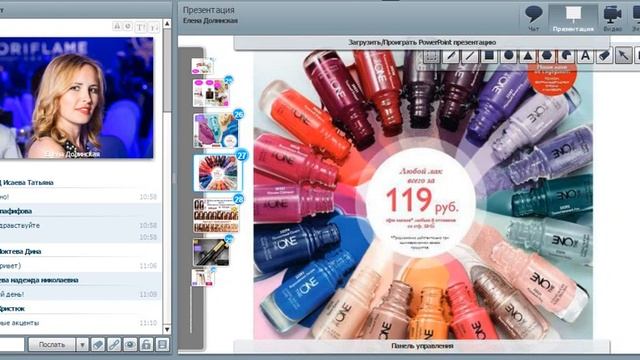The image size is (640, 360).
Task: Click the presenter webcam video image
Action: click(x=77, y=98)
